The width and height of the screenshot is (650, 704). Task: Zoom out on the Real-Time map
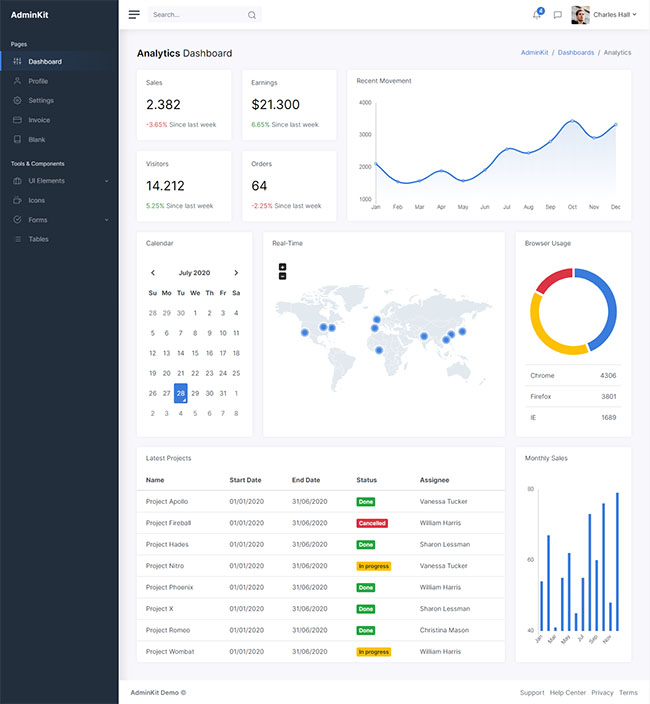click(283, 276)
